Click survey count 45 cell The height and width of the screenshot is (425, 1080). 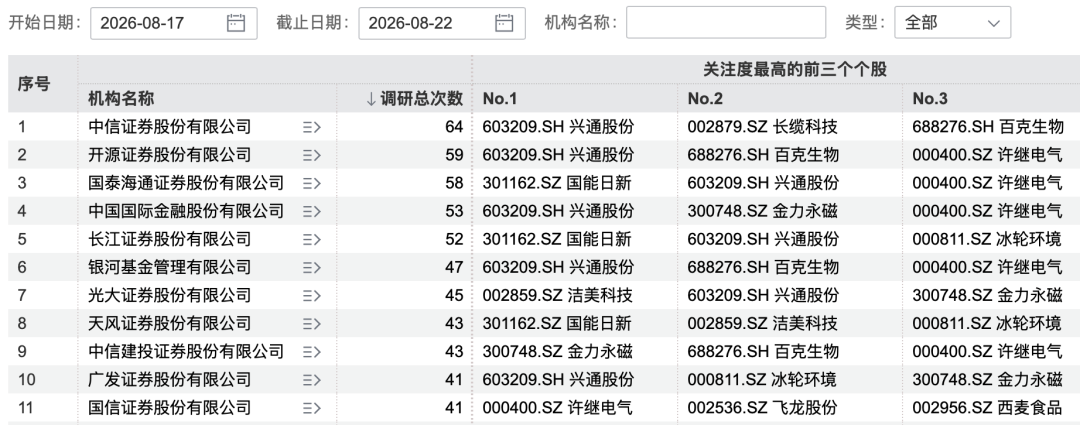pyautogui.click(x=454, y=296)
